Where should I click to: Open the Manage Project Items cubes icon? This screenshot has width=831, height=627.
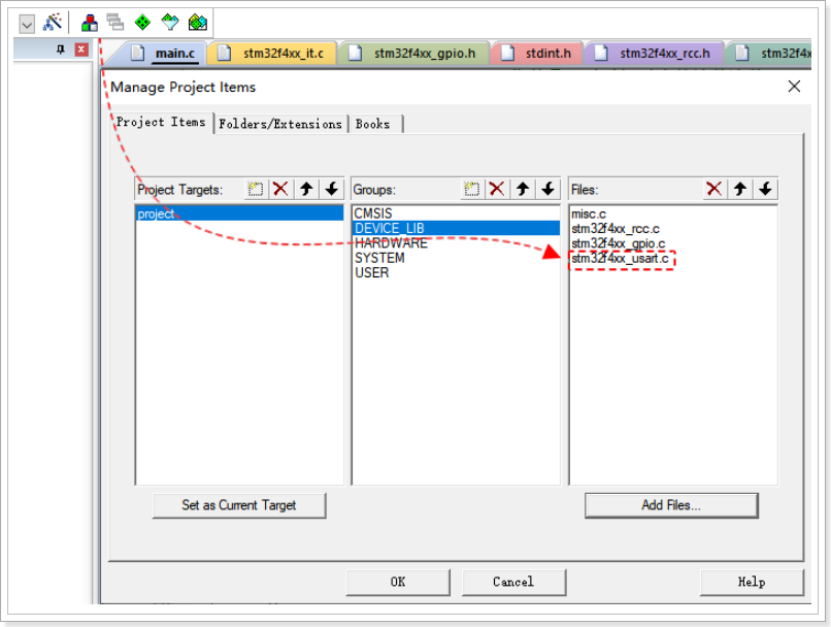click(x=89, y=22)
